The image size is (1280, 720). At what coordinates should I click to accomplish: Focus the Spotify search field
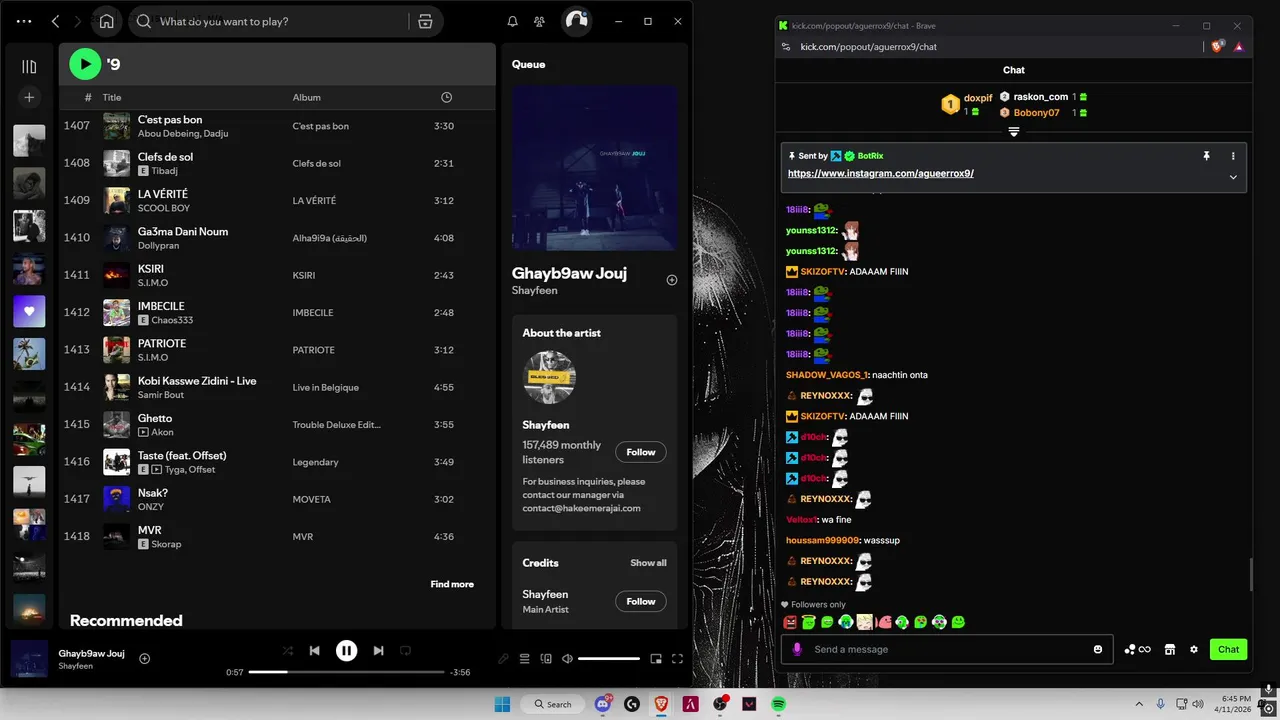click(x=270, y=21)
